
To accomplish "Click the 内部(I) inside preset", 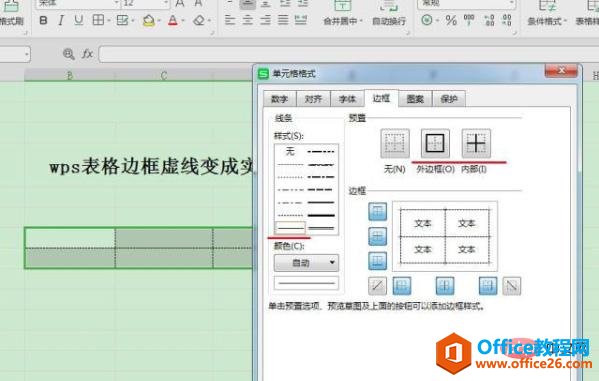I will pos(476,143).
